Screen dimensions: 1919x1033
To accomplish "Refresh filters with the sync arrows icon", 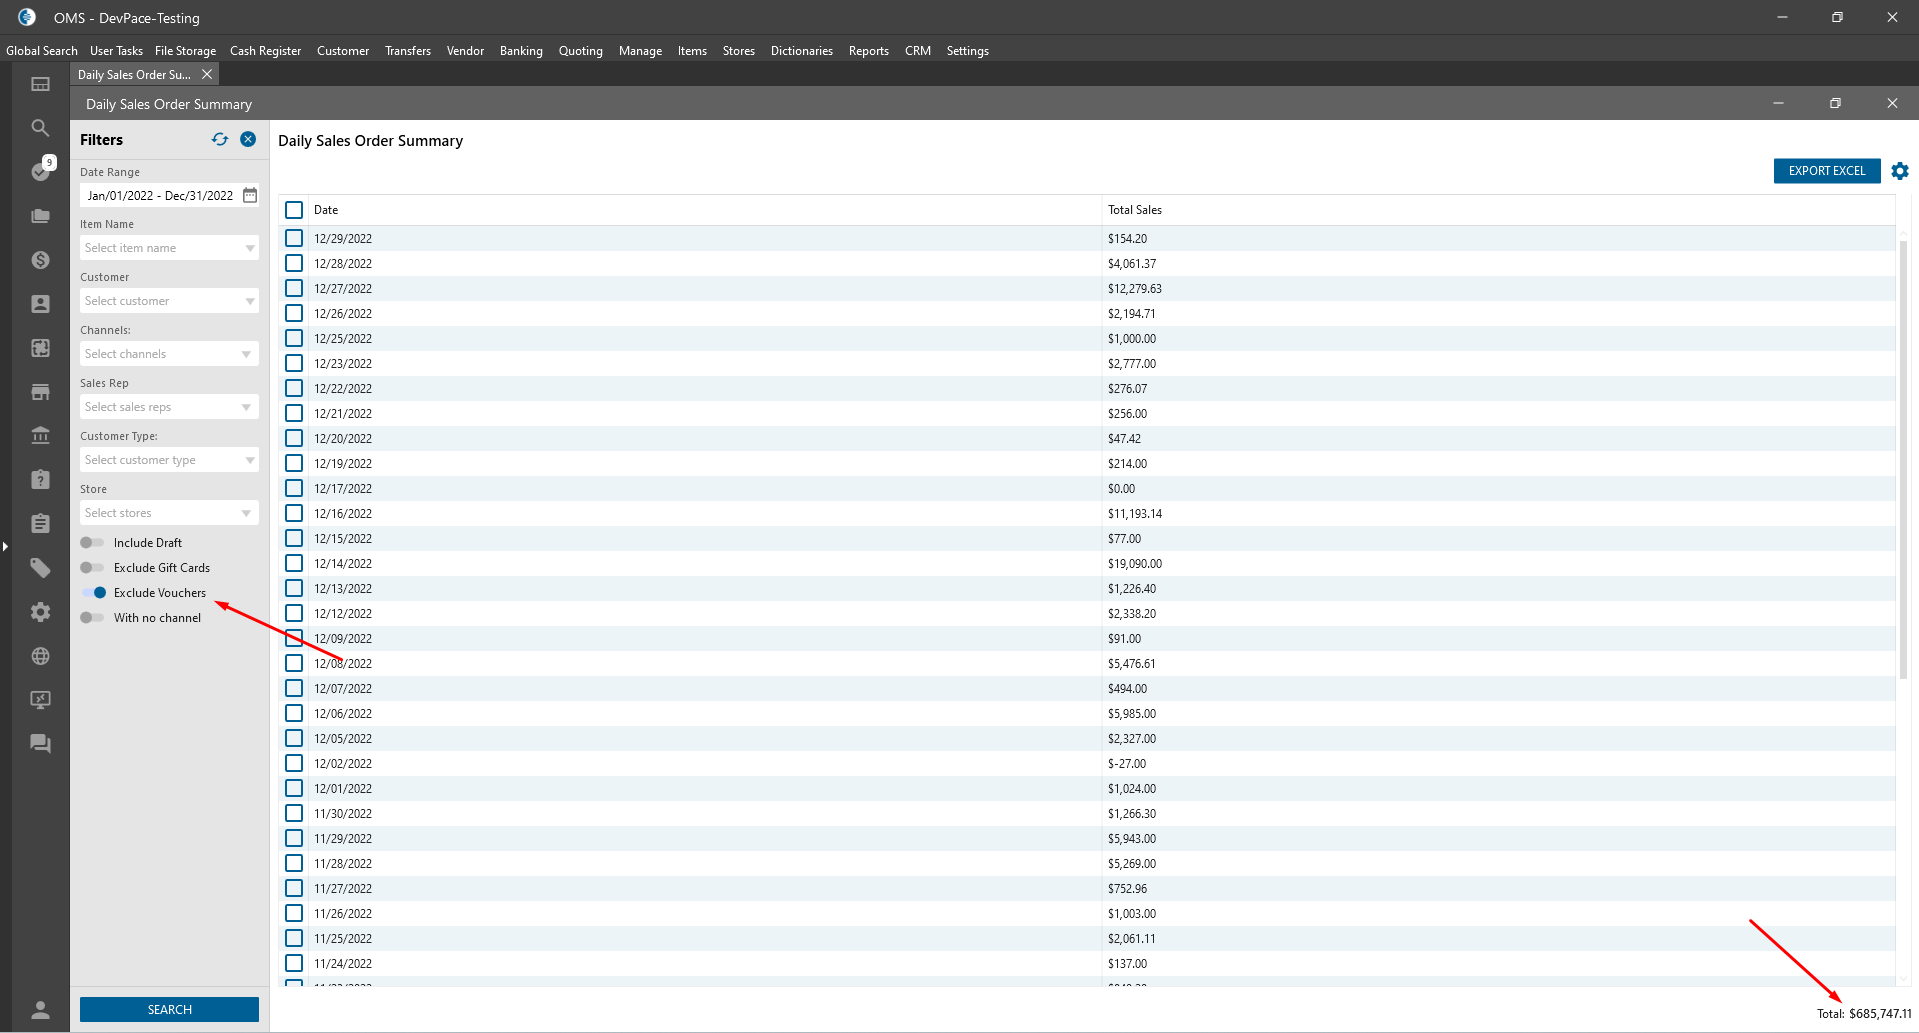I will [220, 139].
